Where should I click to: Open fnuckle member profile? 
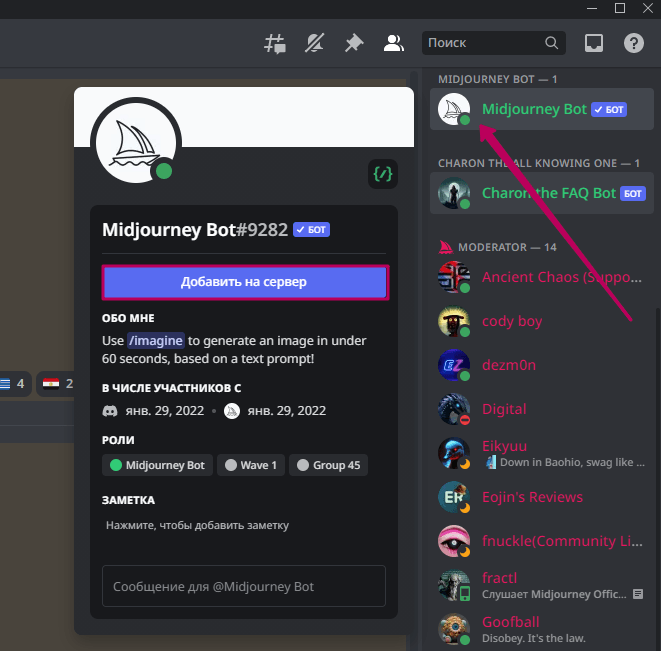point(542,541)
